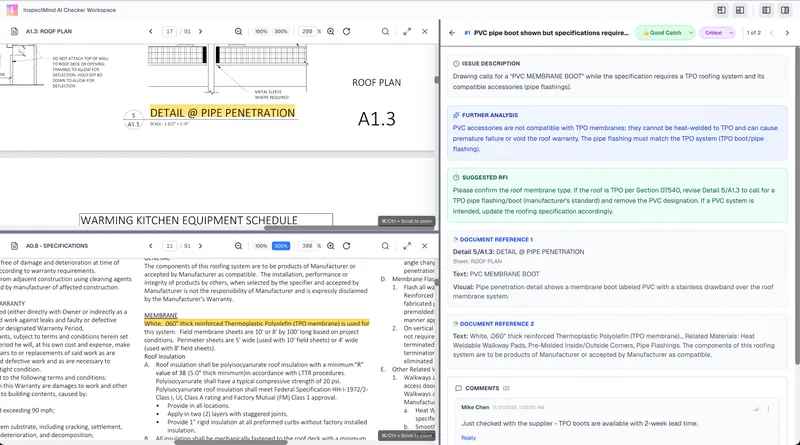Open the Good Catch status dropdown

click(665, 33)
